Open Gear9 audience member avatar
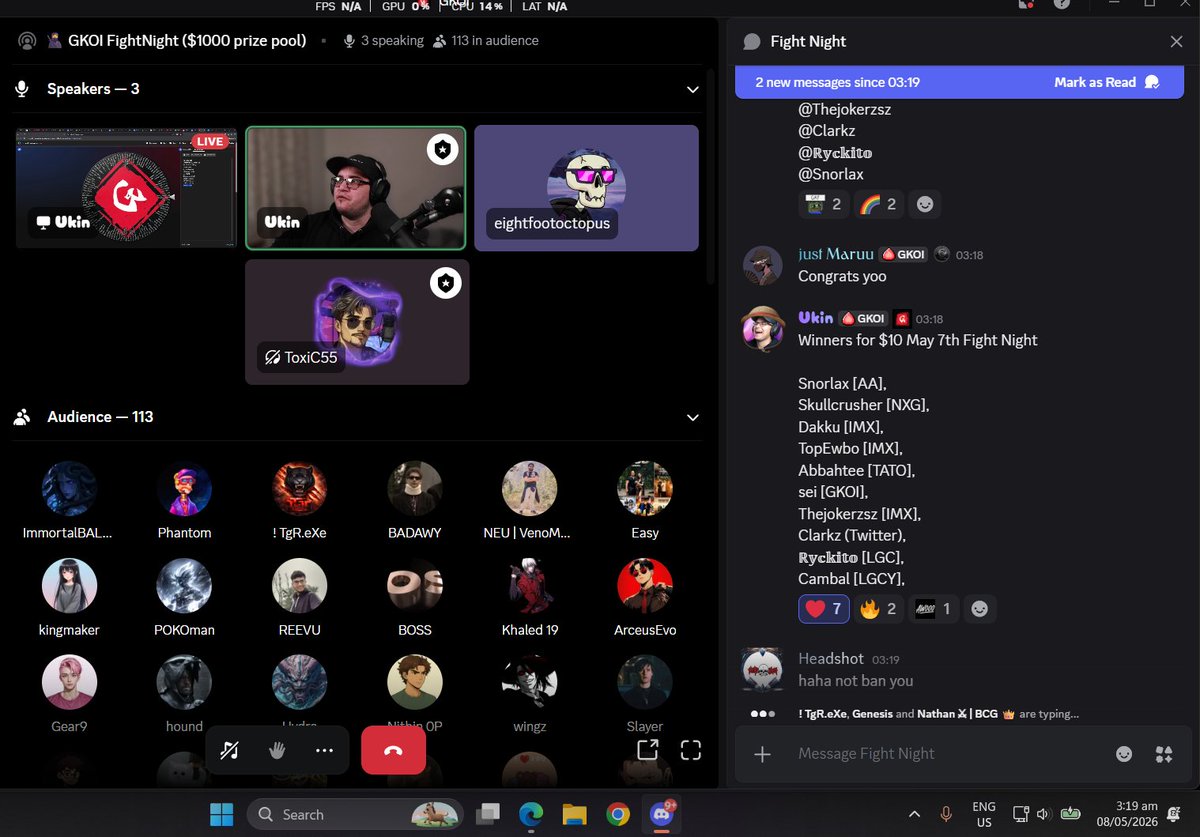The image size is (1200, 837). point(69,683)
